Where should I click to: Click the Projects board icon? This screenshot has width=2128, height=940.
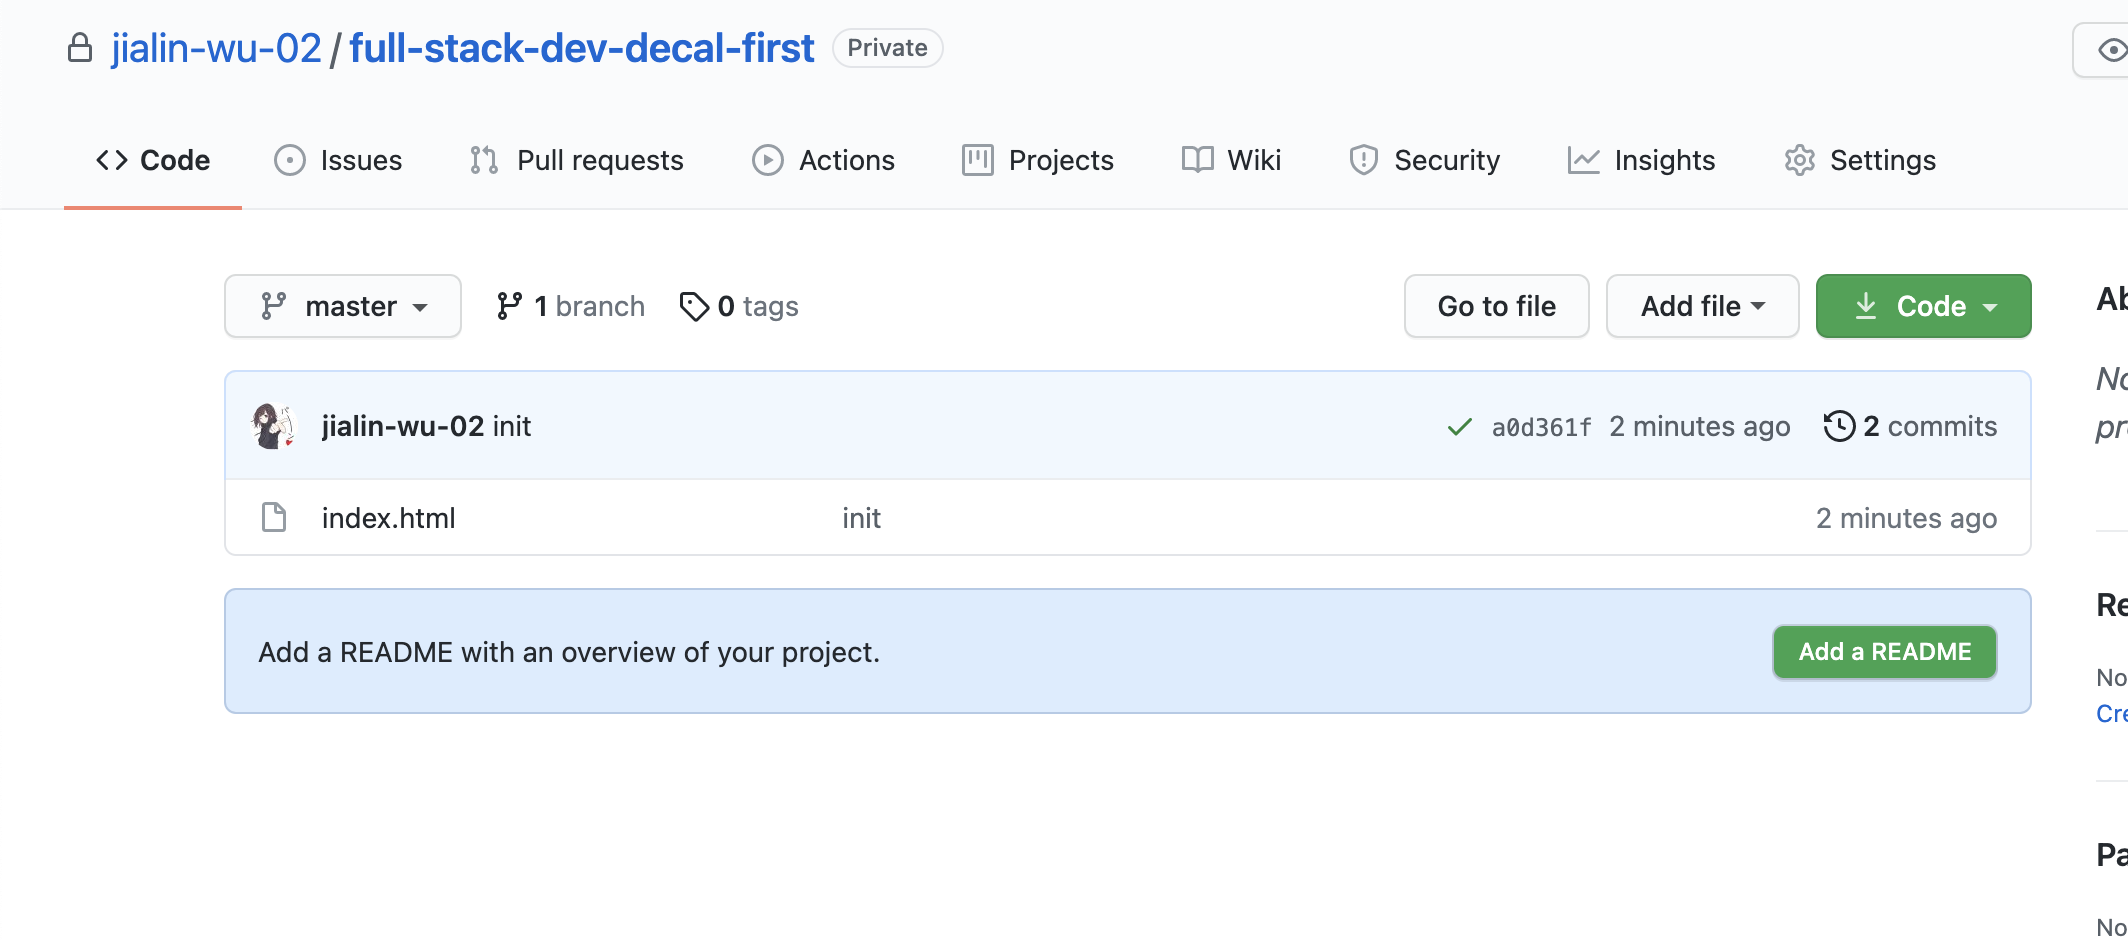point(978,160)
